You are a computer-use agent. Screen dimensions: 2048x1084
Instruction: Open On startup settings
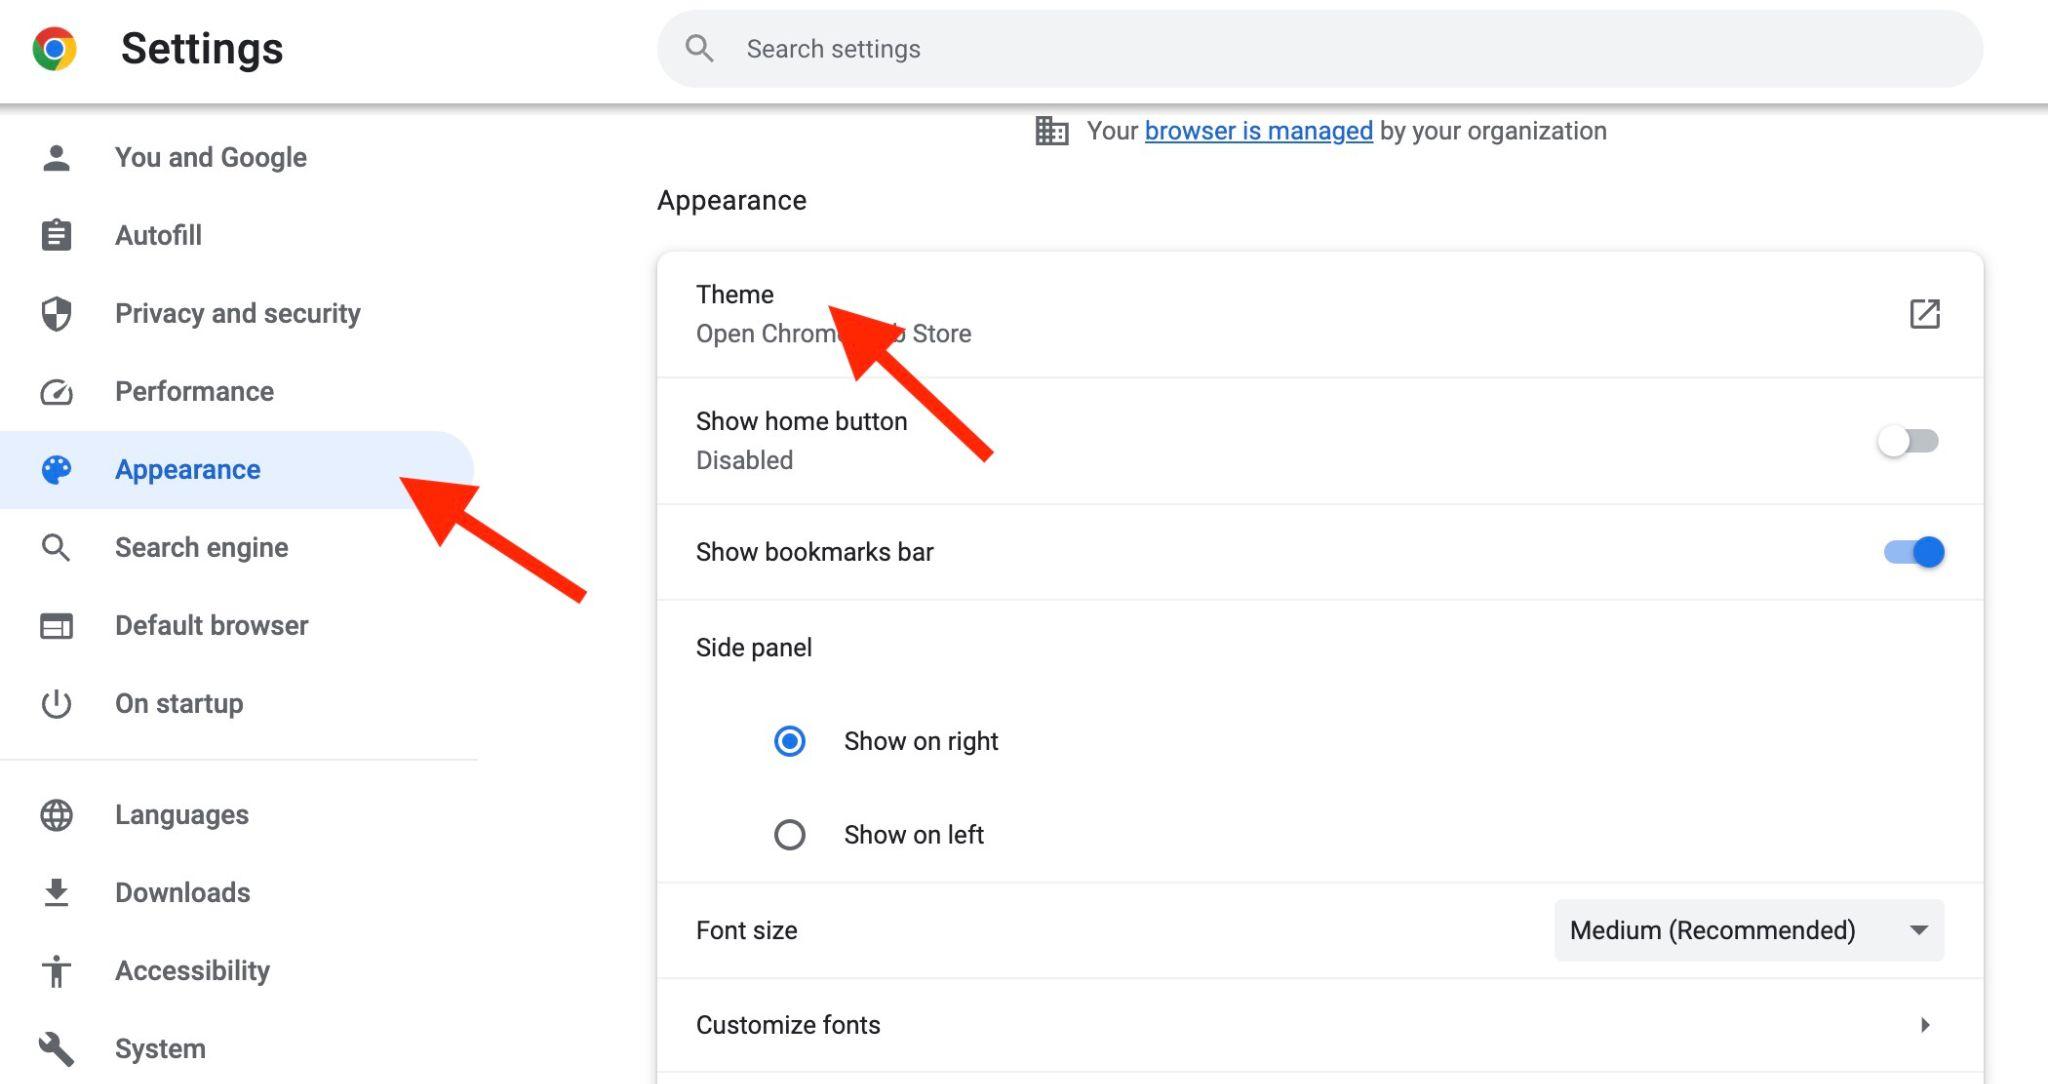pos(179,703)
